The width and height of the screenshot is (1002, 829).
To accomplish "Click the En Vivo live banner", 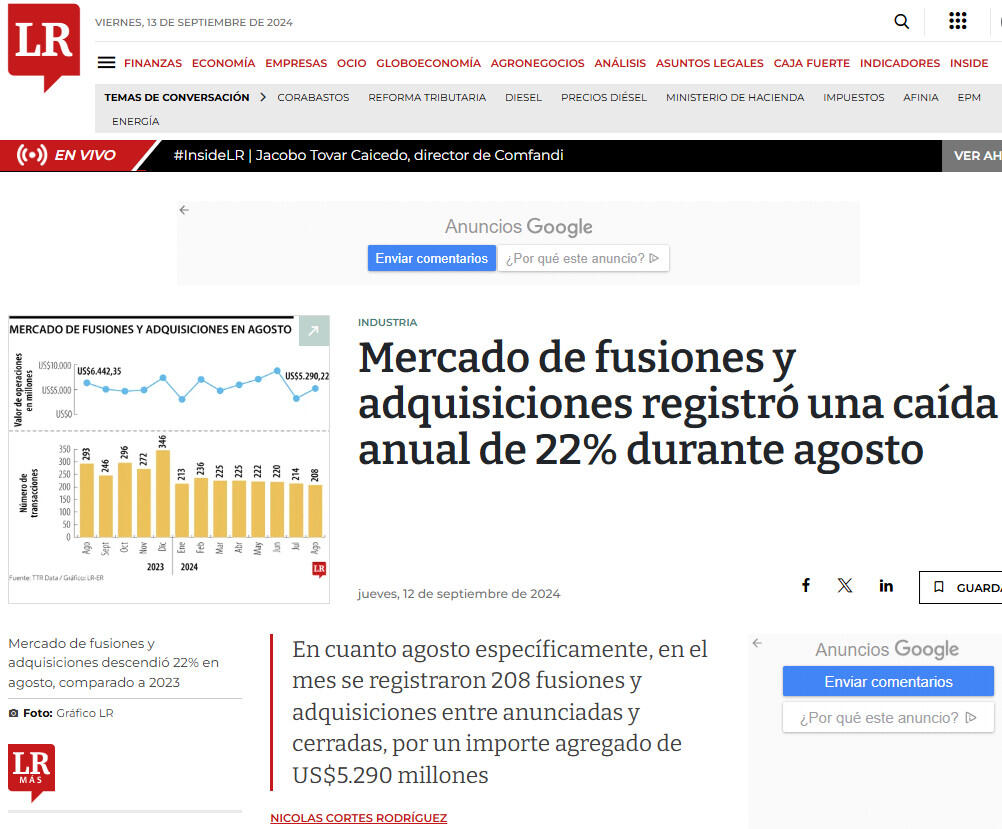I will (68, 155).
